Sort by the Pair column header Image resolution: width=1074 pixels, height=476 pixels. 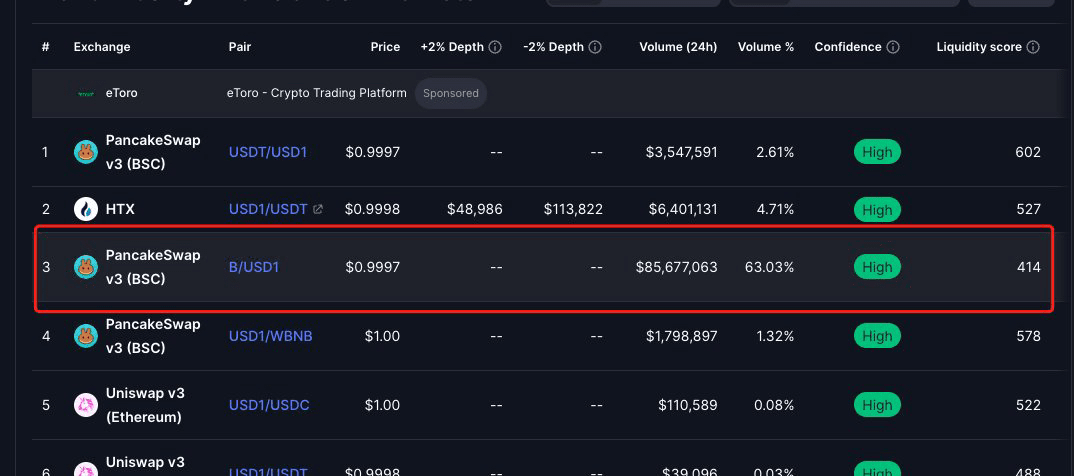pos(240,47)
